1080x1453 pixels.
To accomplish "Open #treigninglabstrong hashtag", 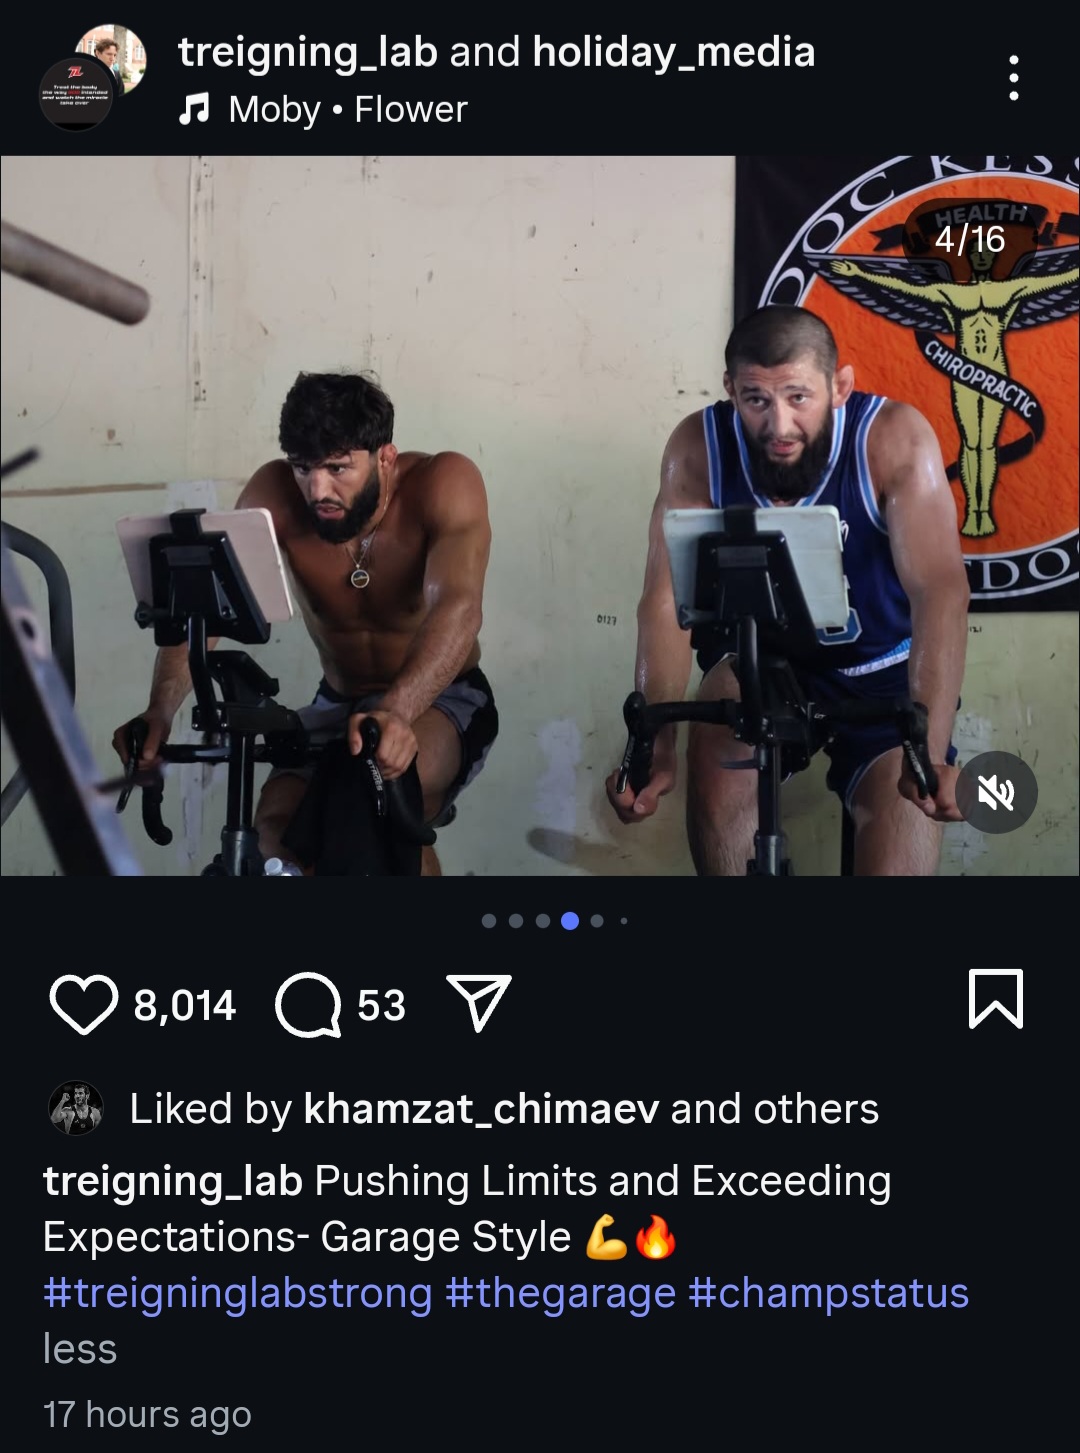I will pos(238,1293).
